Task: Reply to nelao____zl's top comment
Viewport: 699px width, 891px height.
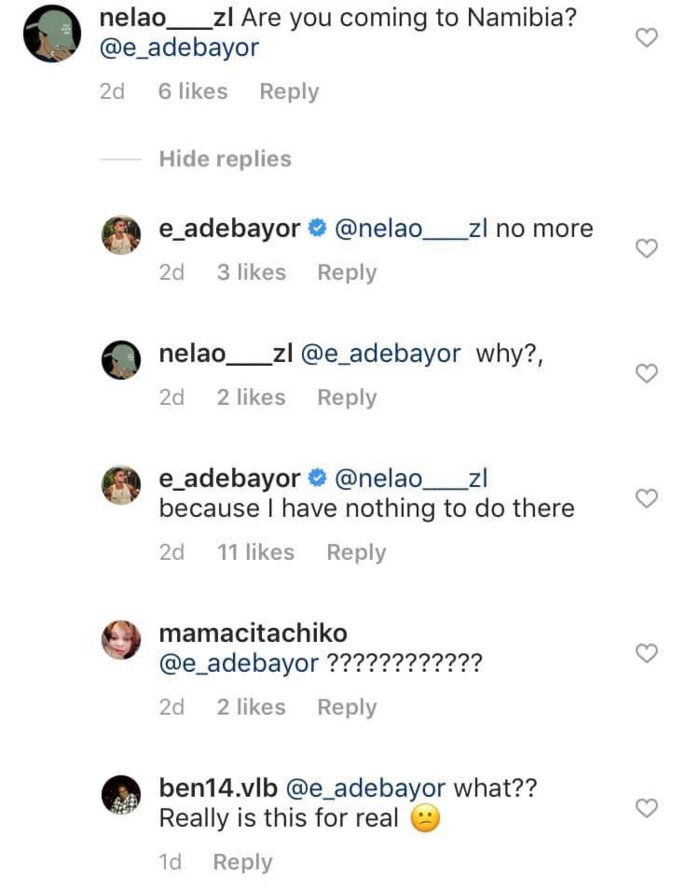Action: tap(289, 91)
